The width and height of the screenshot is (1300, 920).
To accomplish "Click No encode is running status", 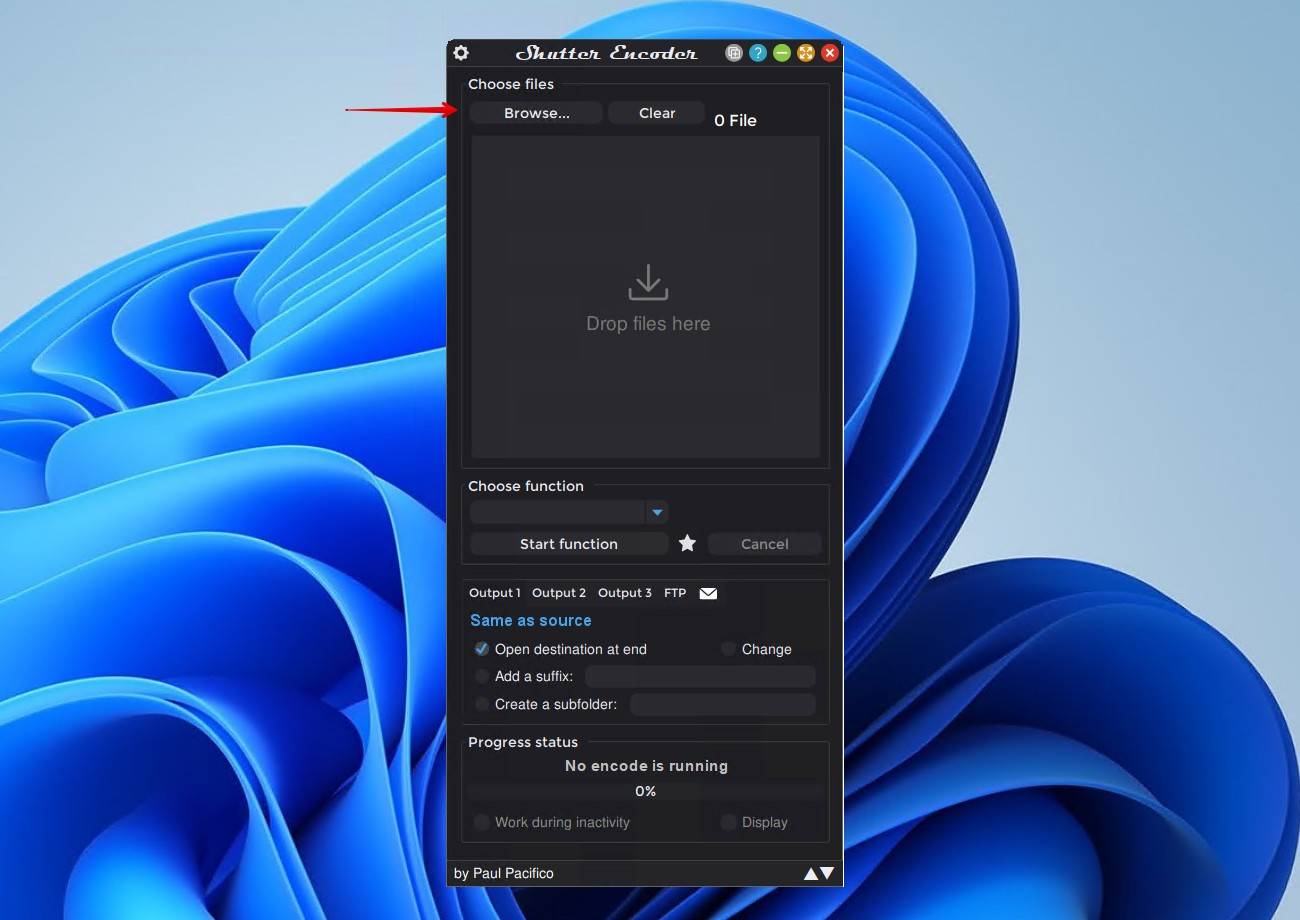I will coord(646,766).
